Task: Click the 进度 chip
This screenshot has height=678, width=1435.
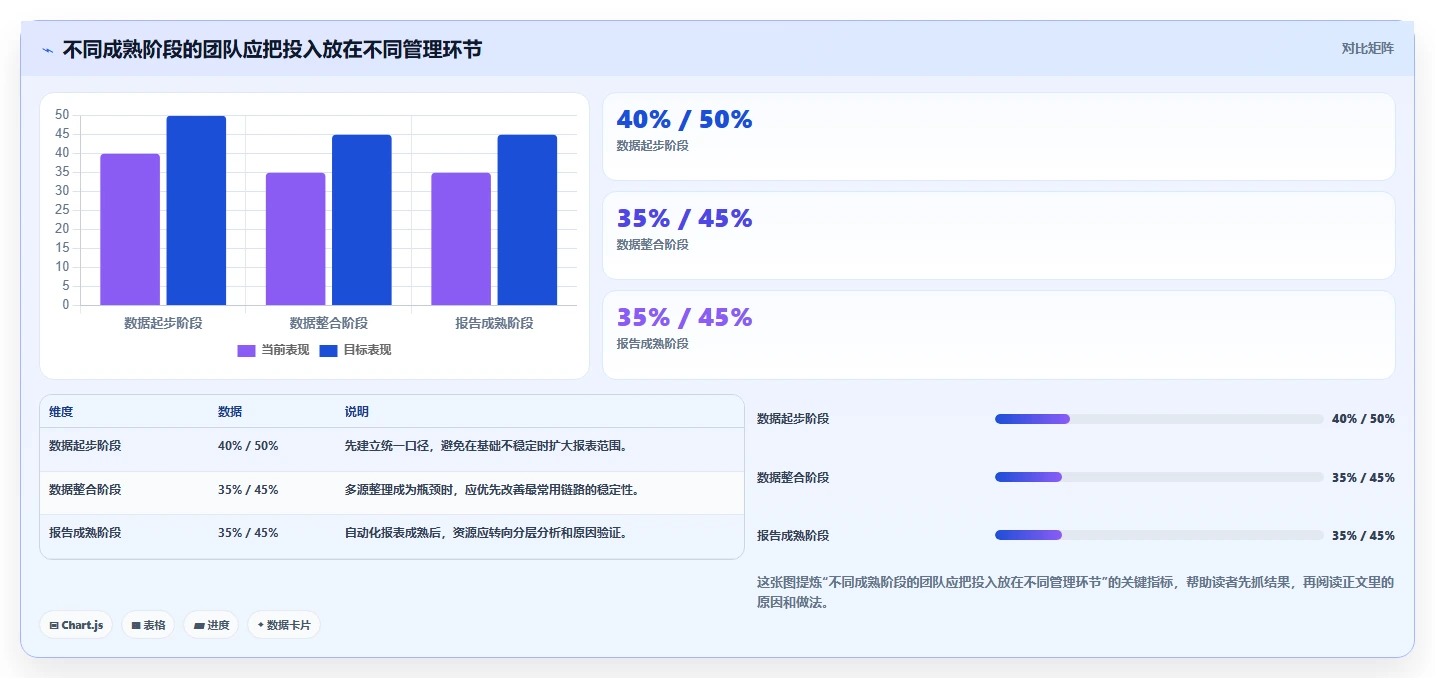Action: point(211,625)
